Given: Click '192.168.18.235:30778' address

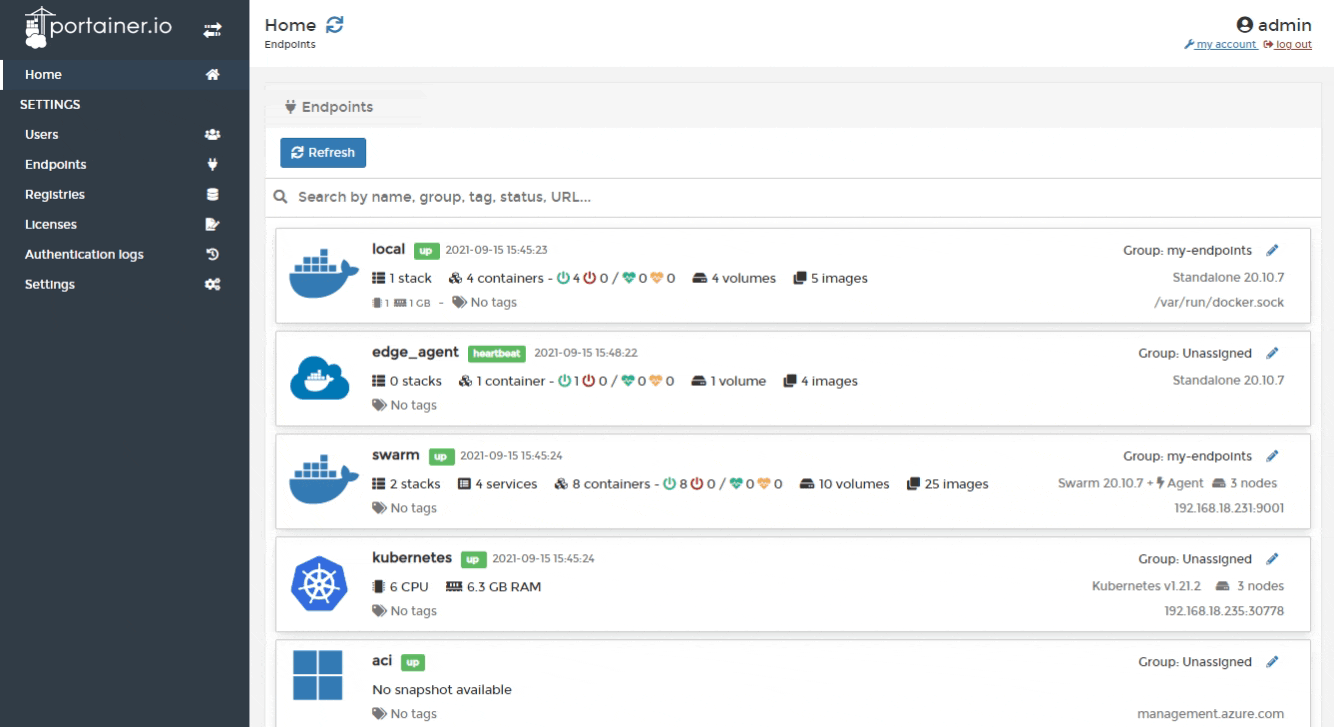Looking at the screenshot, I should pos(1225,611).
